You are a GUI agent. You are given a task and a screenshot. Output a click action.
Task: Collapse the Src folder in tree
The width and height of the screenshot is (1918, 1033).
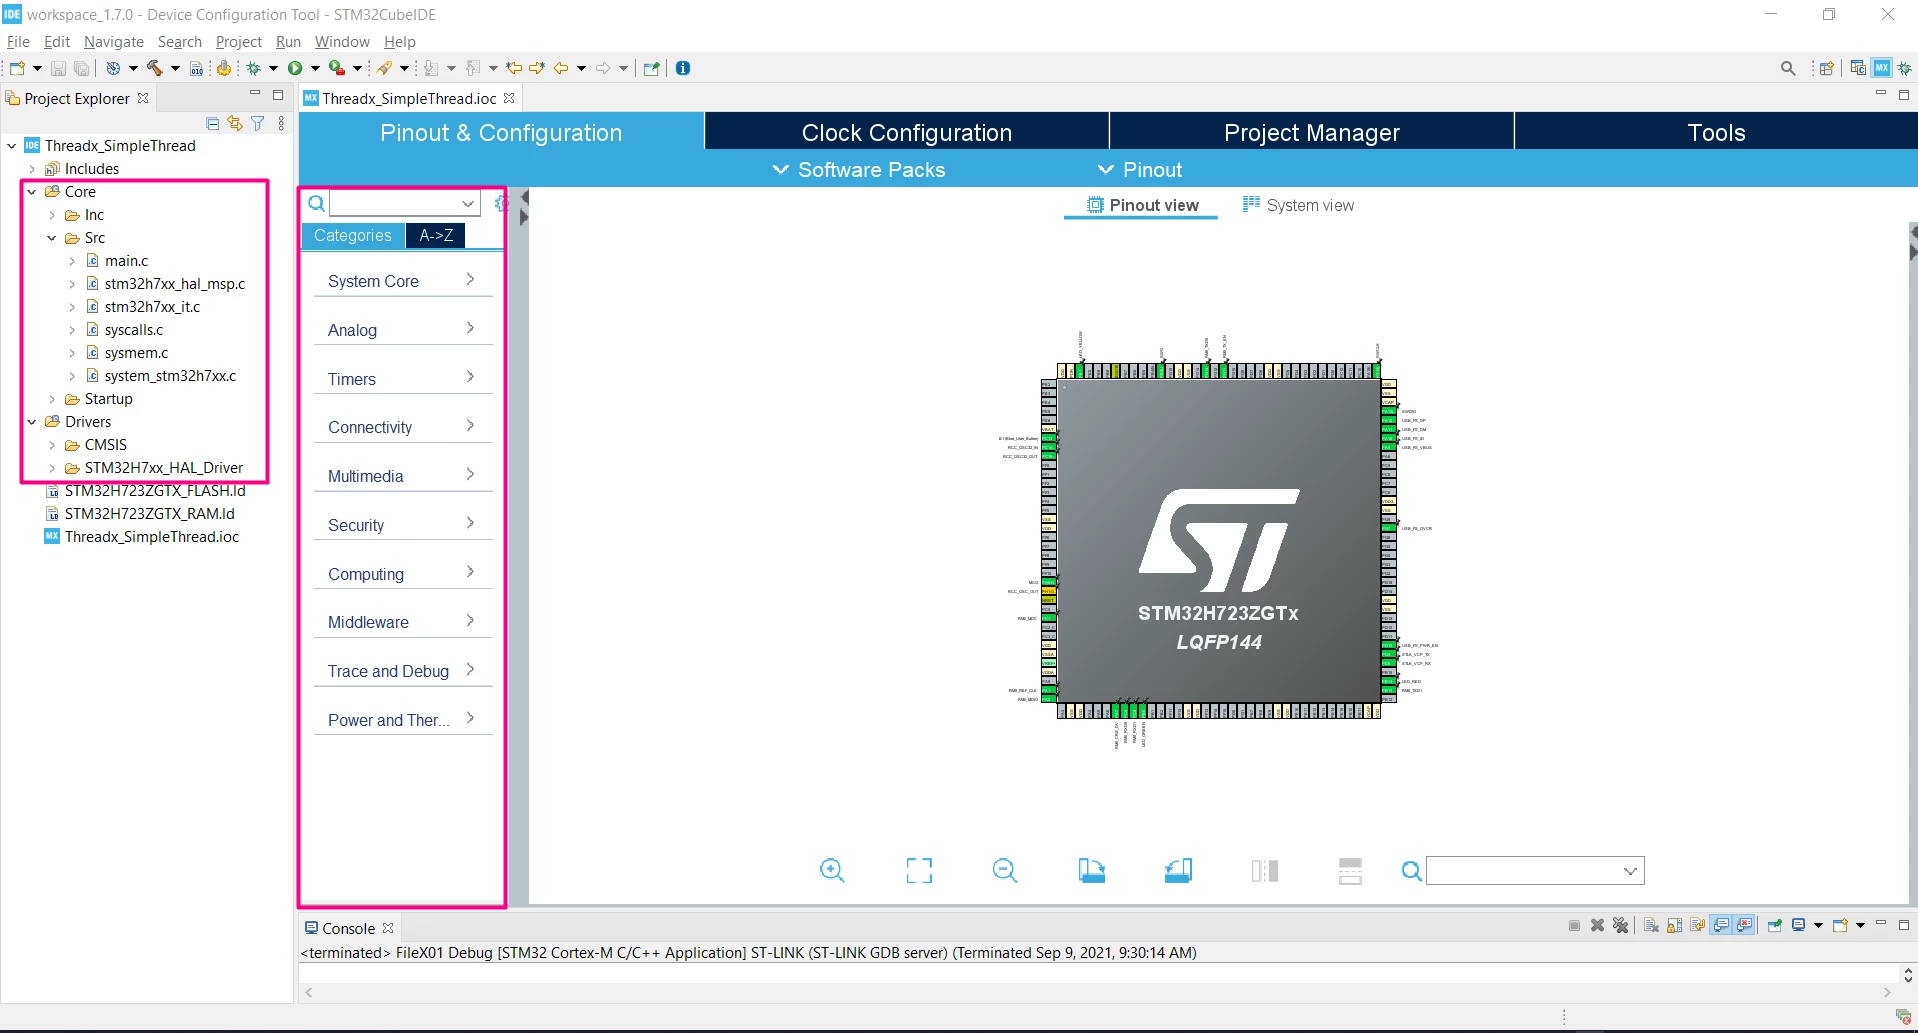tap(52, 238)
